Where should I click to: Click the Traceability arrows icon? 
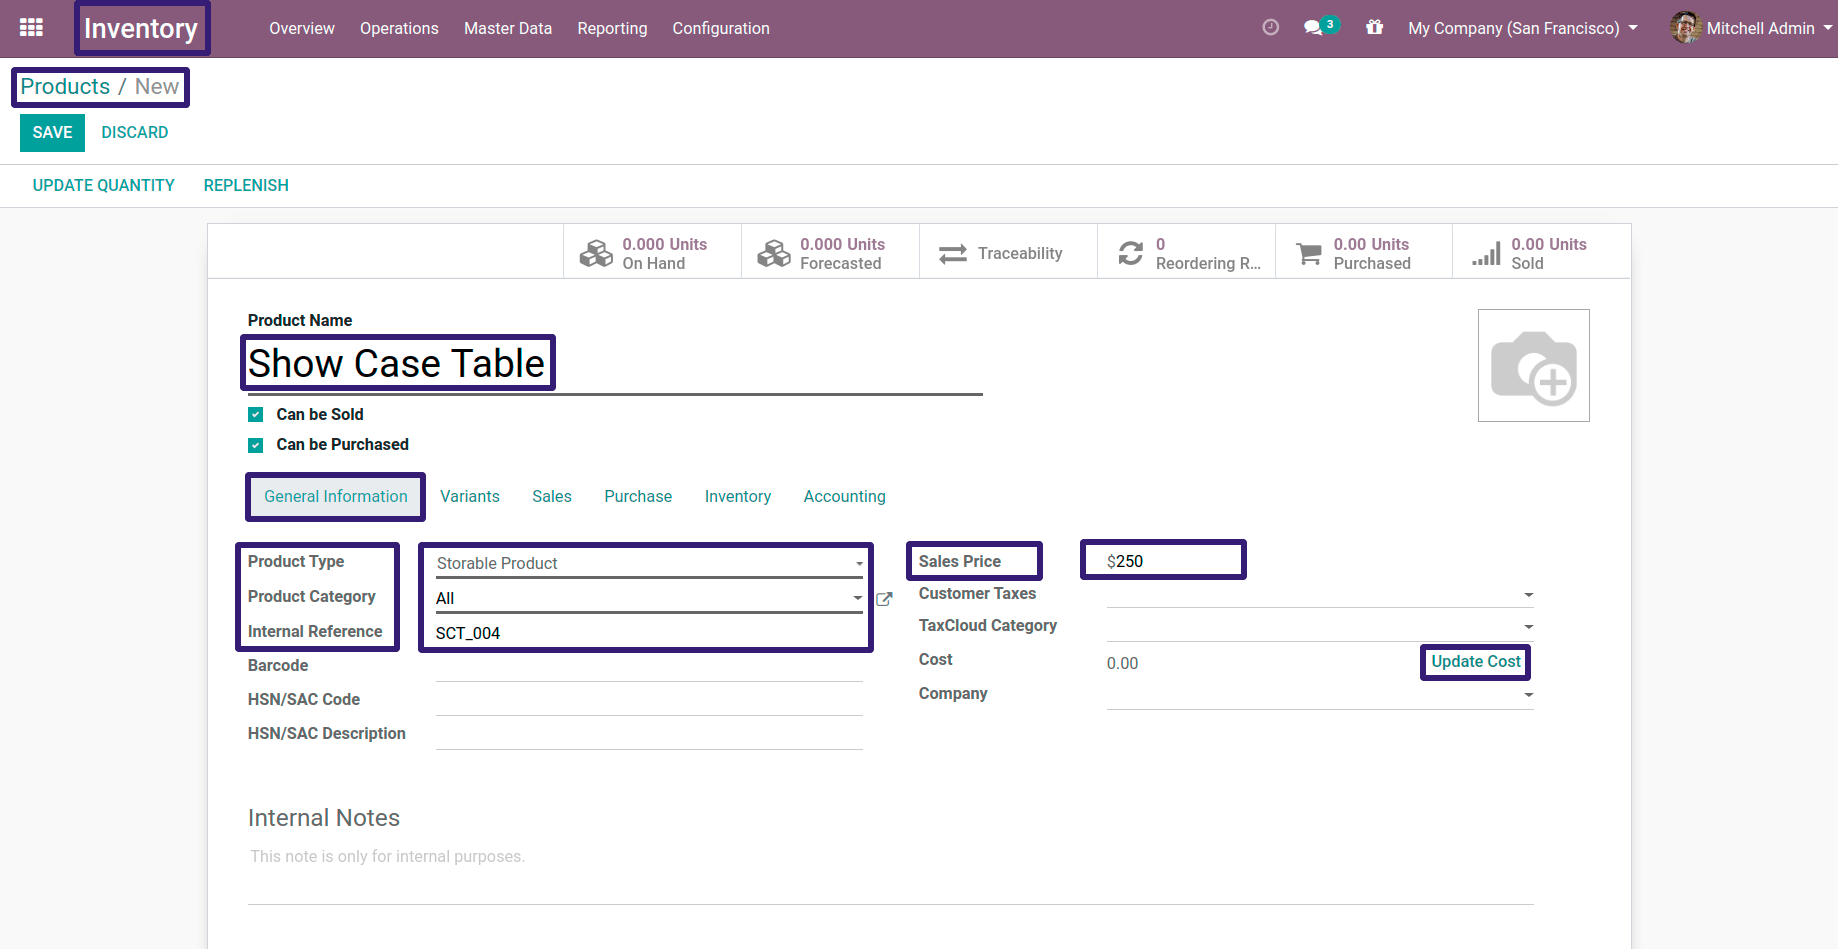tap(953, 254)
